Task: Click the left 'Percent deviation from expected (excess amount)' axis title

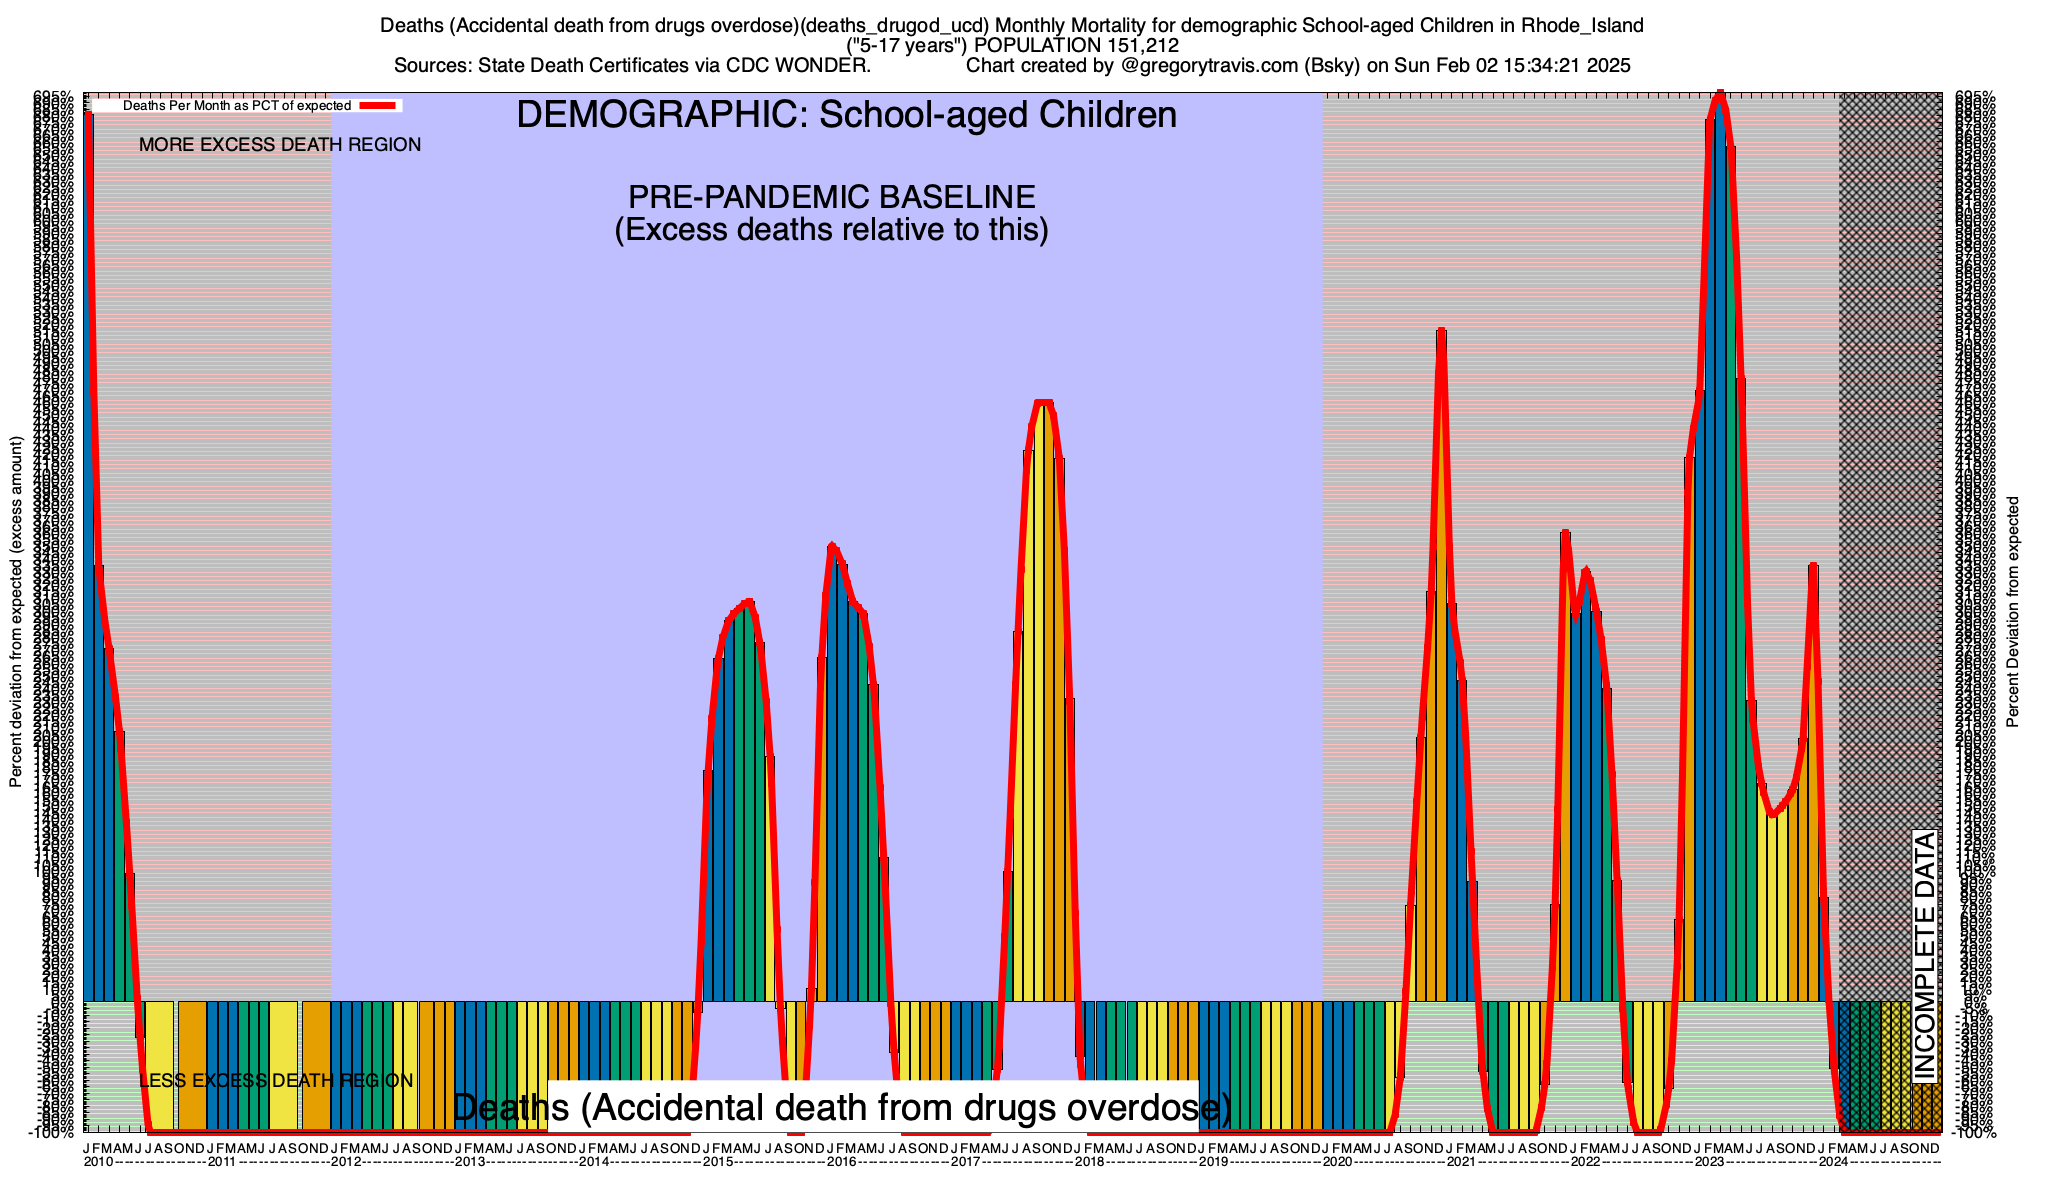Action: point(16,612)
